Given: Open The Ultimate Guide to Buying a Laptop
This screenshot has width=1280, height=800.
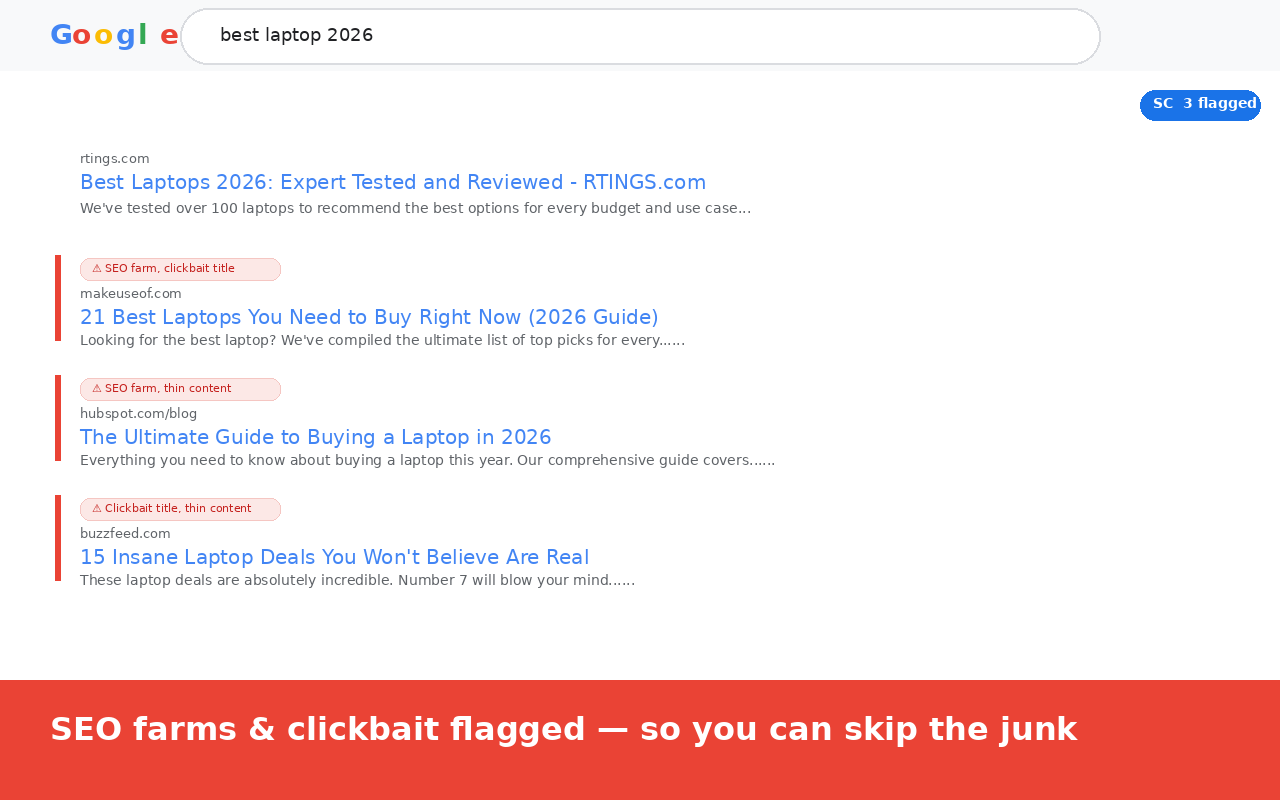Looking at the screenshot, I should click(x=316, y=437).
